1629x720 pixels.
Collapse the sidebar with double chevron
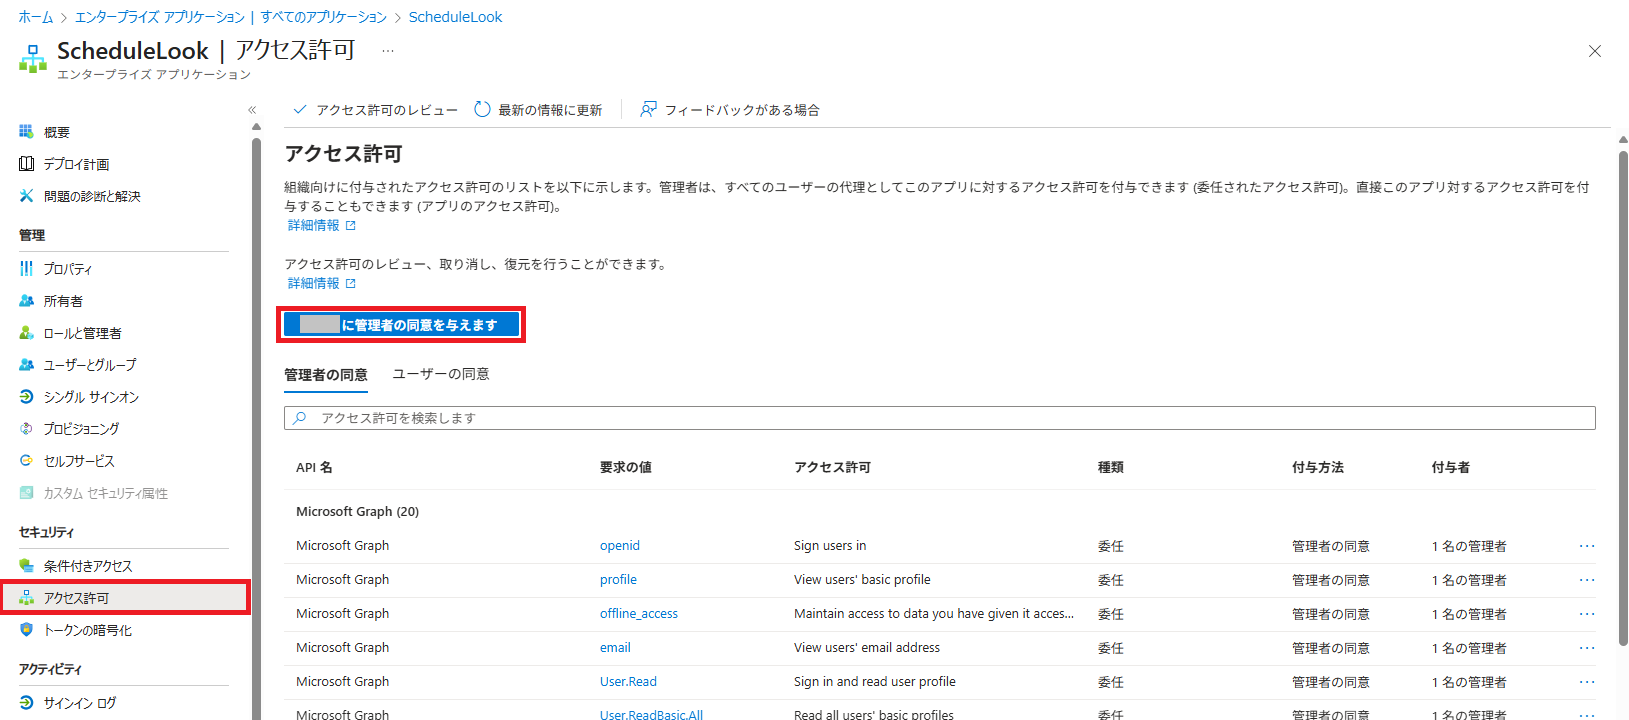[x=252, y=110]
